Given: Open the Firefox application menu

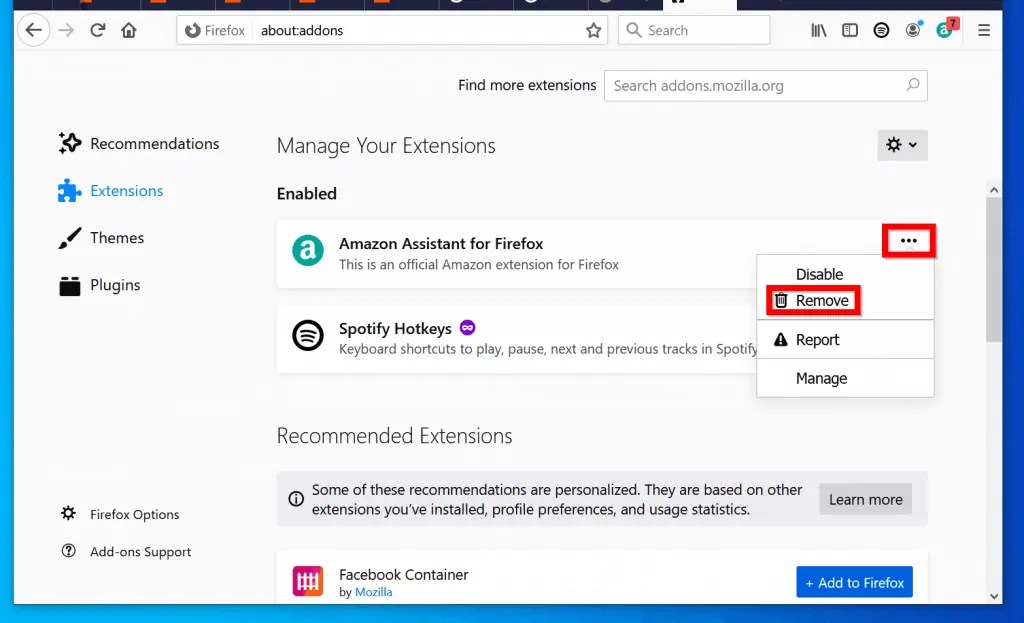Looking at the screenshot, I should pyautogui.click(x=984, y=30).
